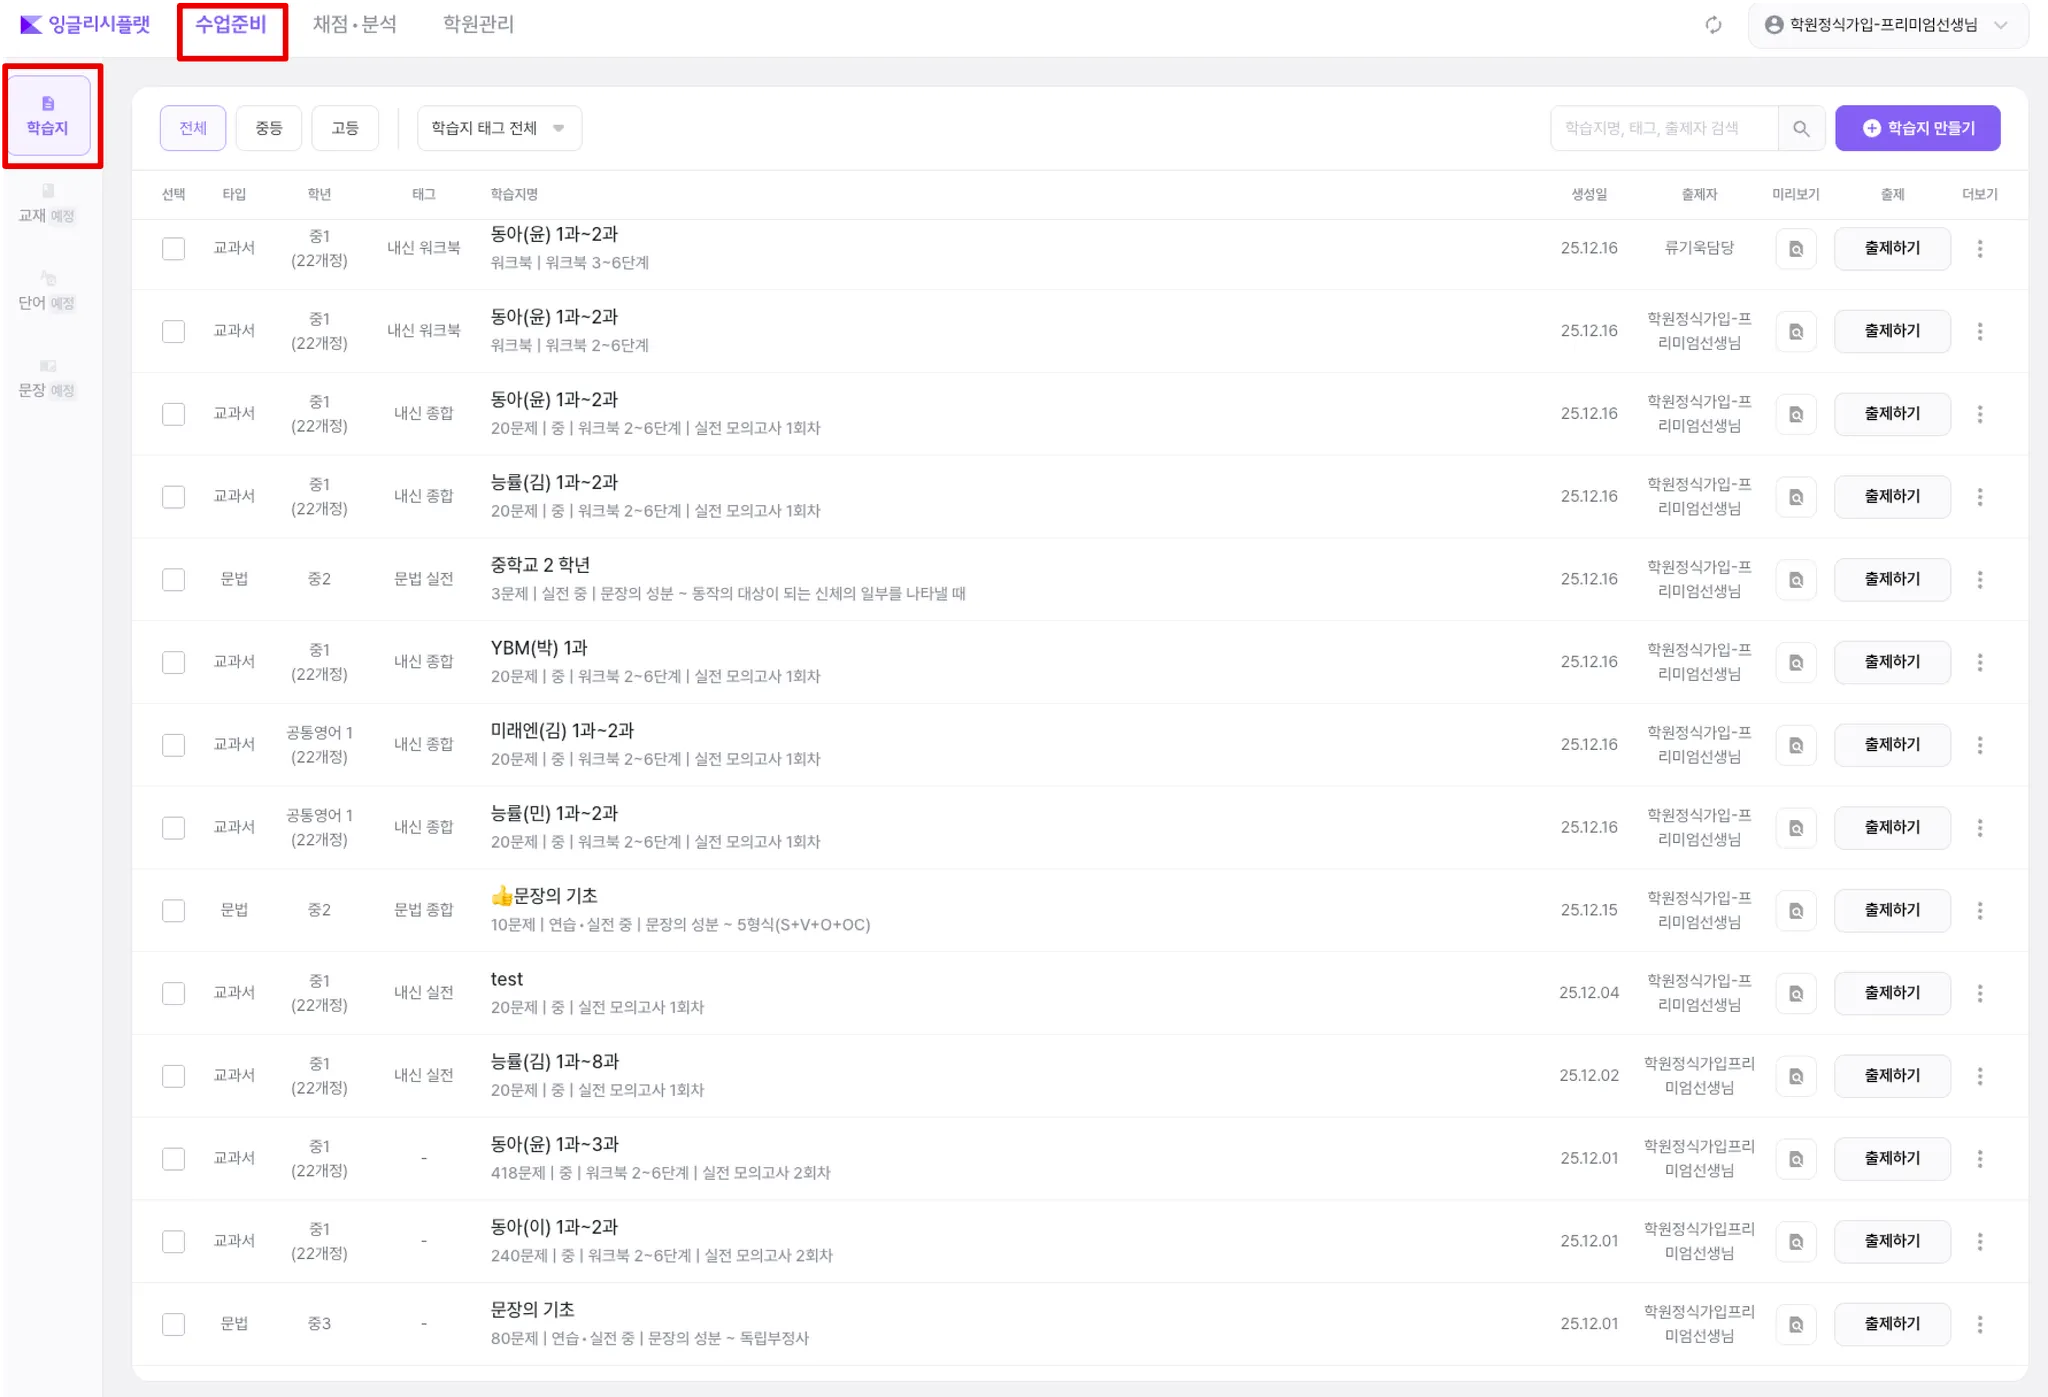Screen dimensions: 2048x1397
Task: Check the box for 능률(민) 1과~2과
Action: click(174, 828)
